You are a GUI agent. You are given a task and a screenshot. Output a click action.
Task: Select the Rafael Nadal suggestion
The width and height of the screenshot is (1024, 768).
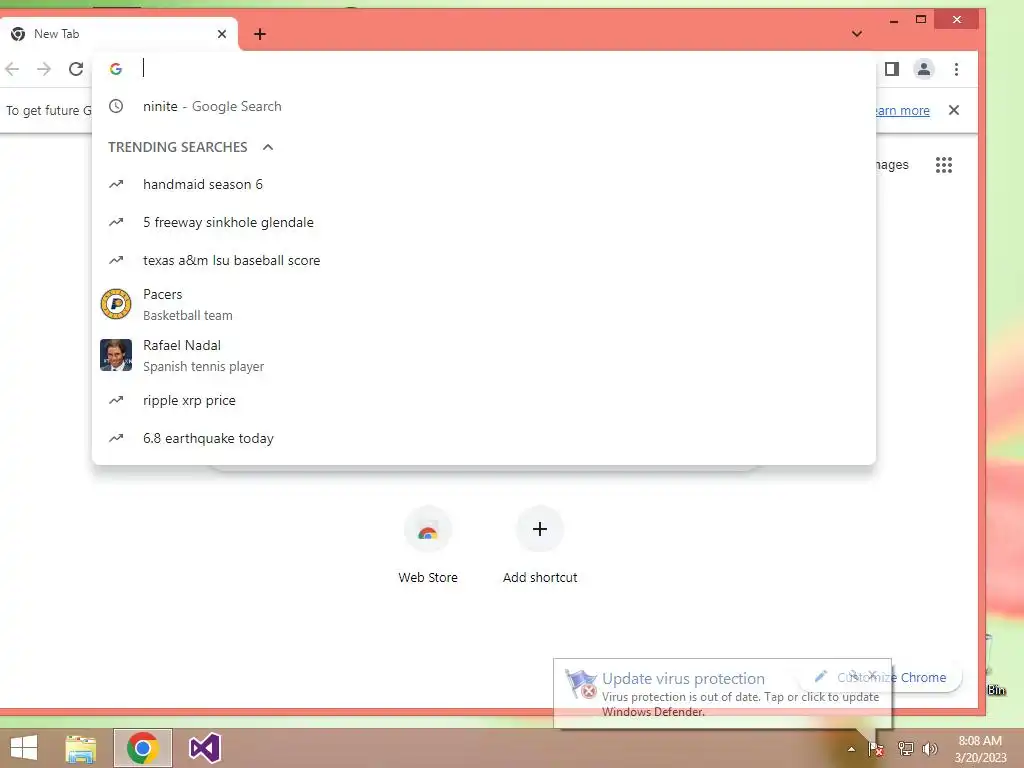coord(483,355)
